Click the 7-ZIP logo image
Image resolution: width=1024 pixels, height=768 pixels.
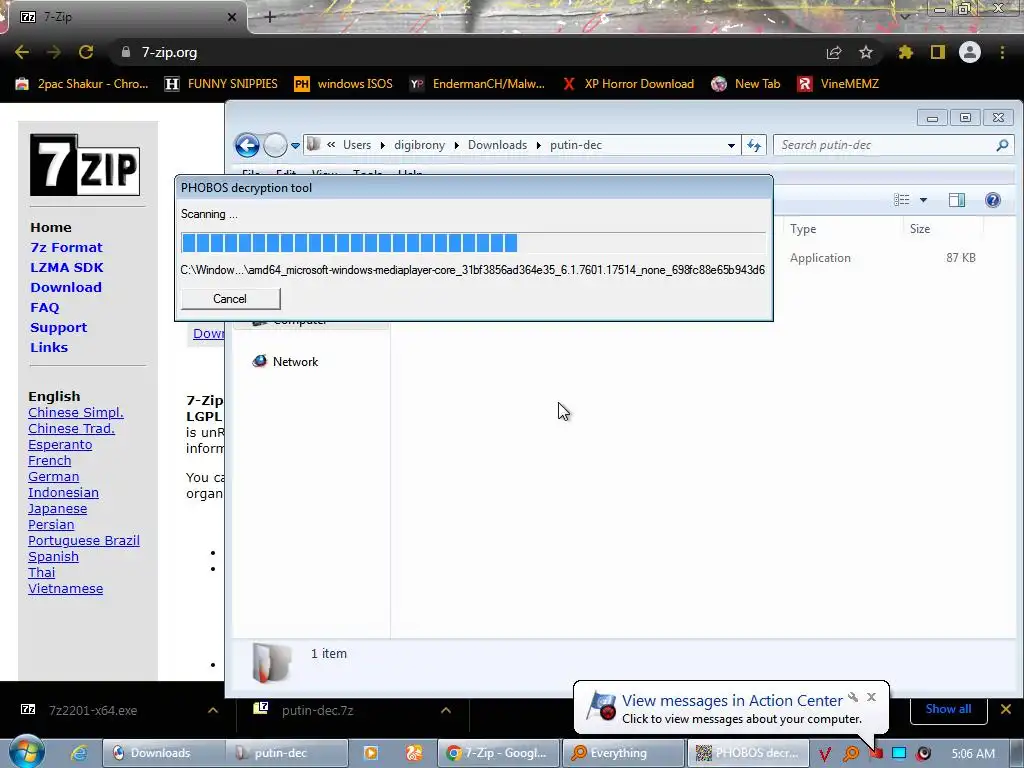[85, 165]
